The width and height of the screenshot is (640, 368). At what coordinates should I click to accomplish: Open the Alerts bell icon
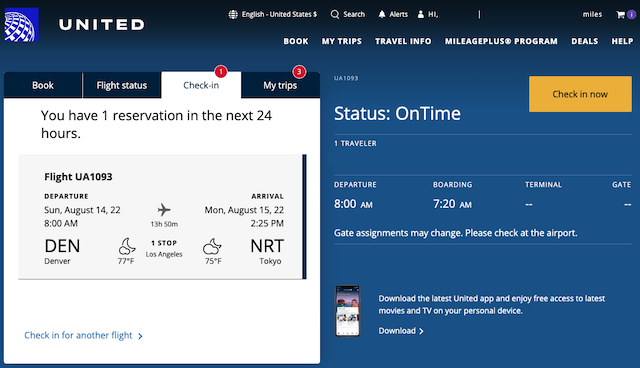(x=382, y=14)
